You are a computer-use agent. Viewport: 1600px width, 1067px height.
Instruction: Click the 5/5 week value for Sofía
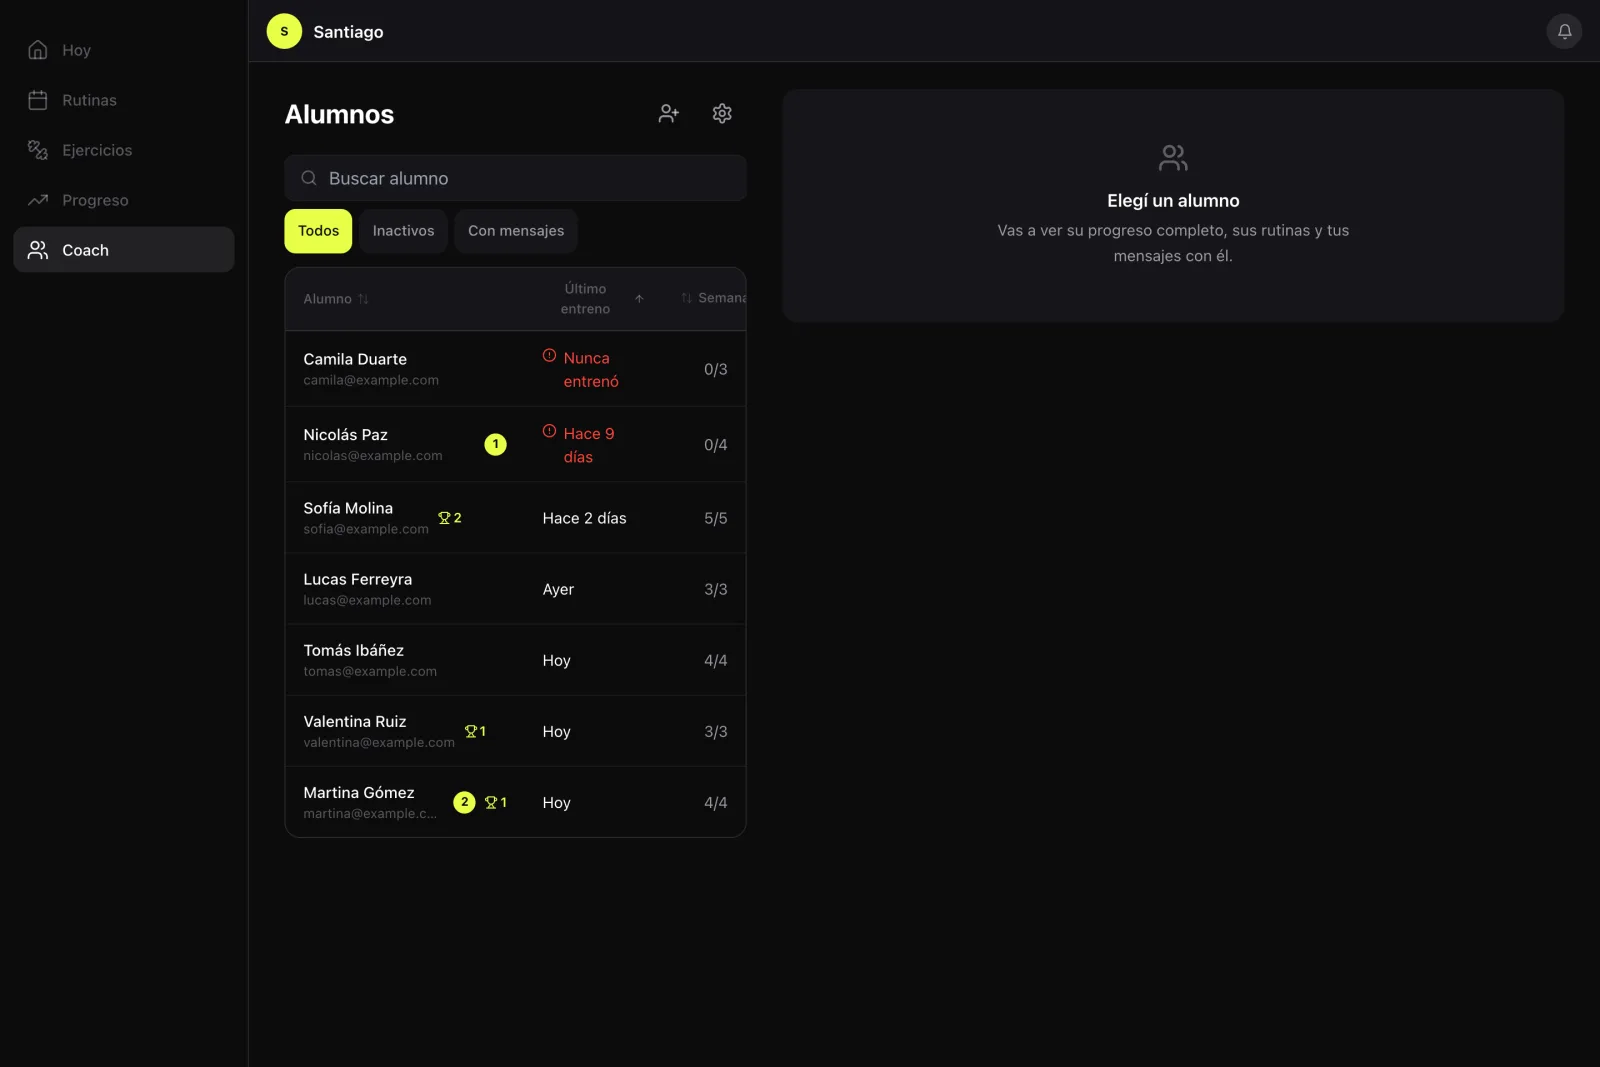click(x=715, y=518)
